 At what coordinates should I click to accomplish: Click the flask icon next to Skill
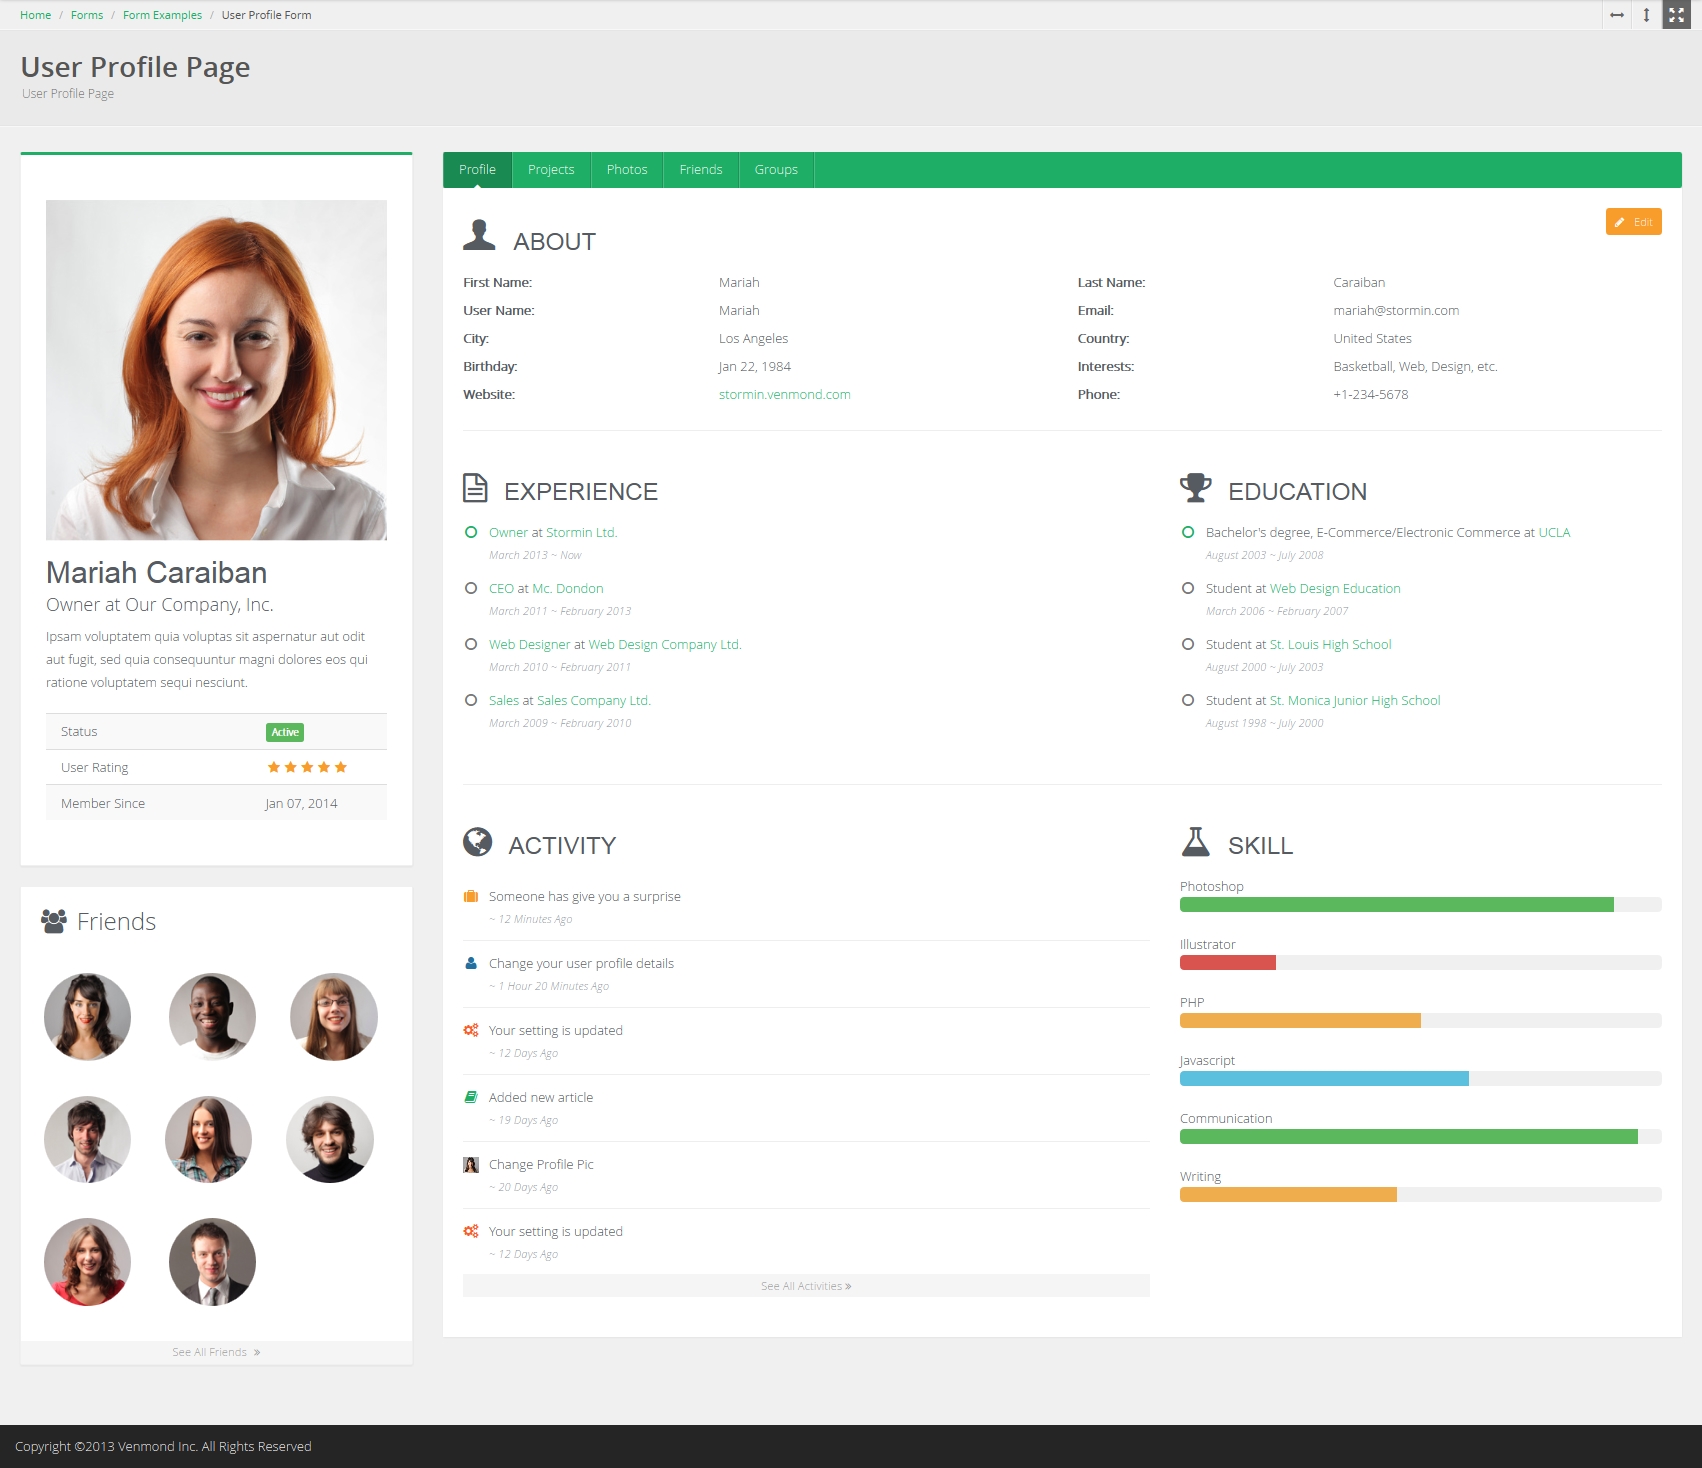point(1195,842)
